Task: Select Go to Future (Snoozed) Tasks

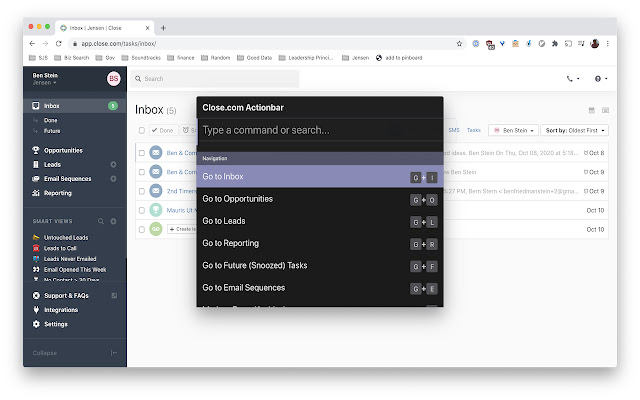Action: (320, 266)
